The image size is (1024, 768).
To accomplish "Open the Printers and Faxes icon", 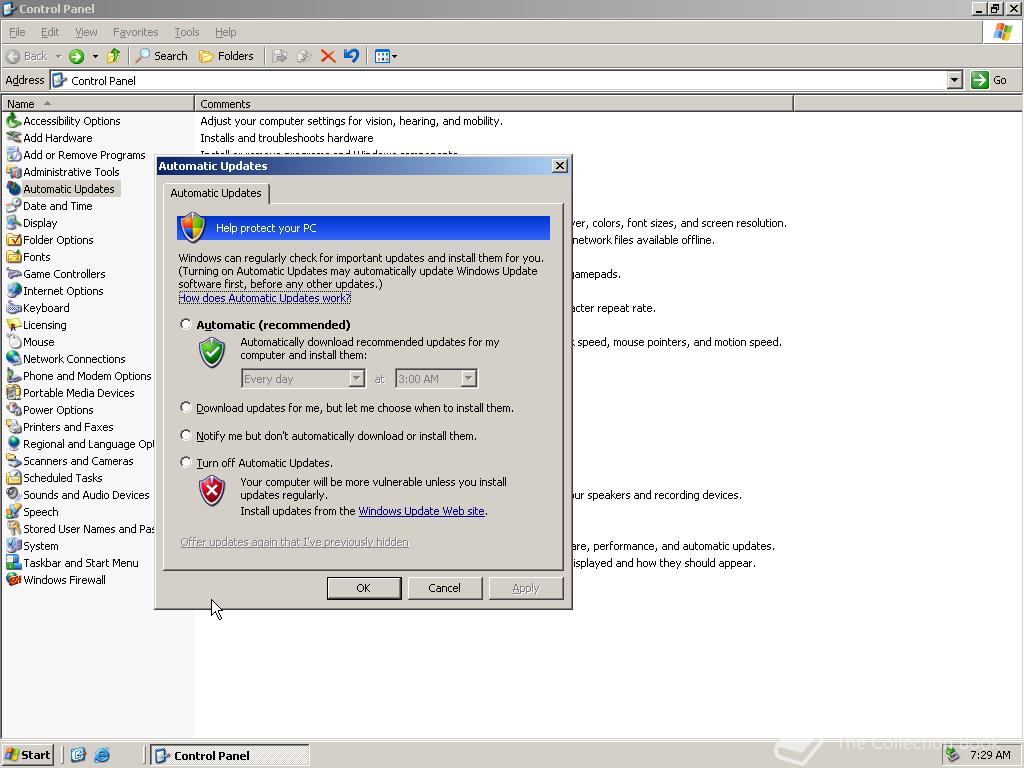I will point(14,426).
